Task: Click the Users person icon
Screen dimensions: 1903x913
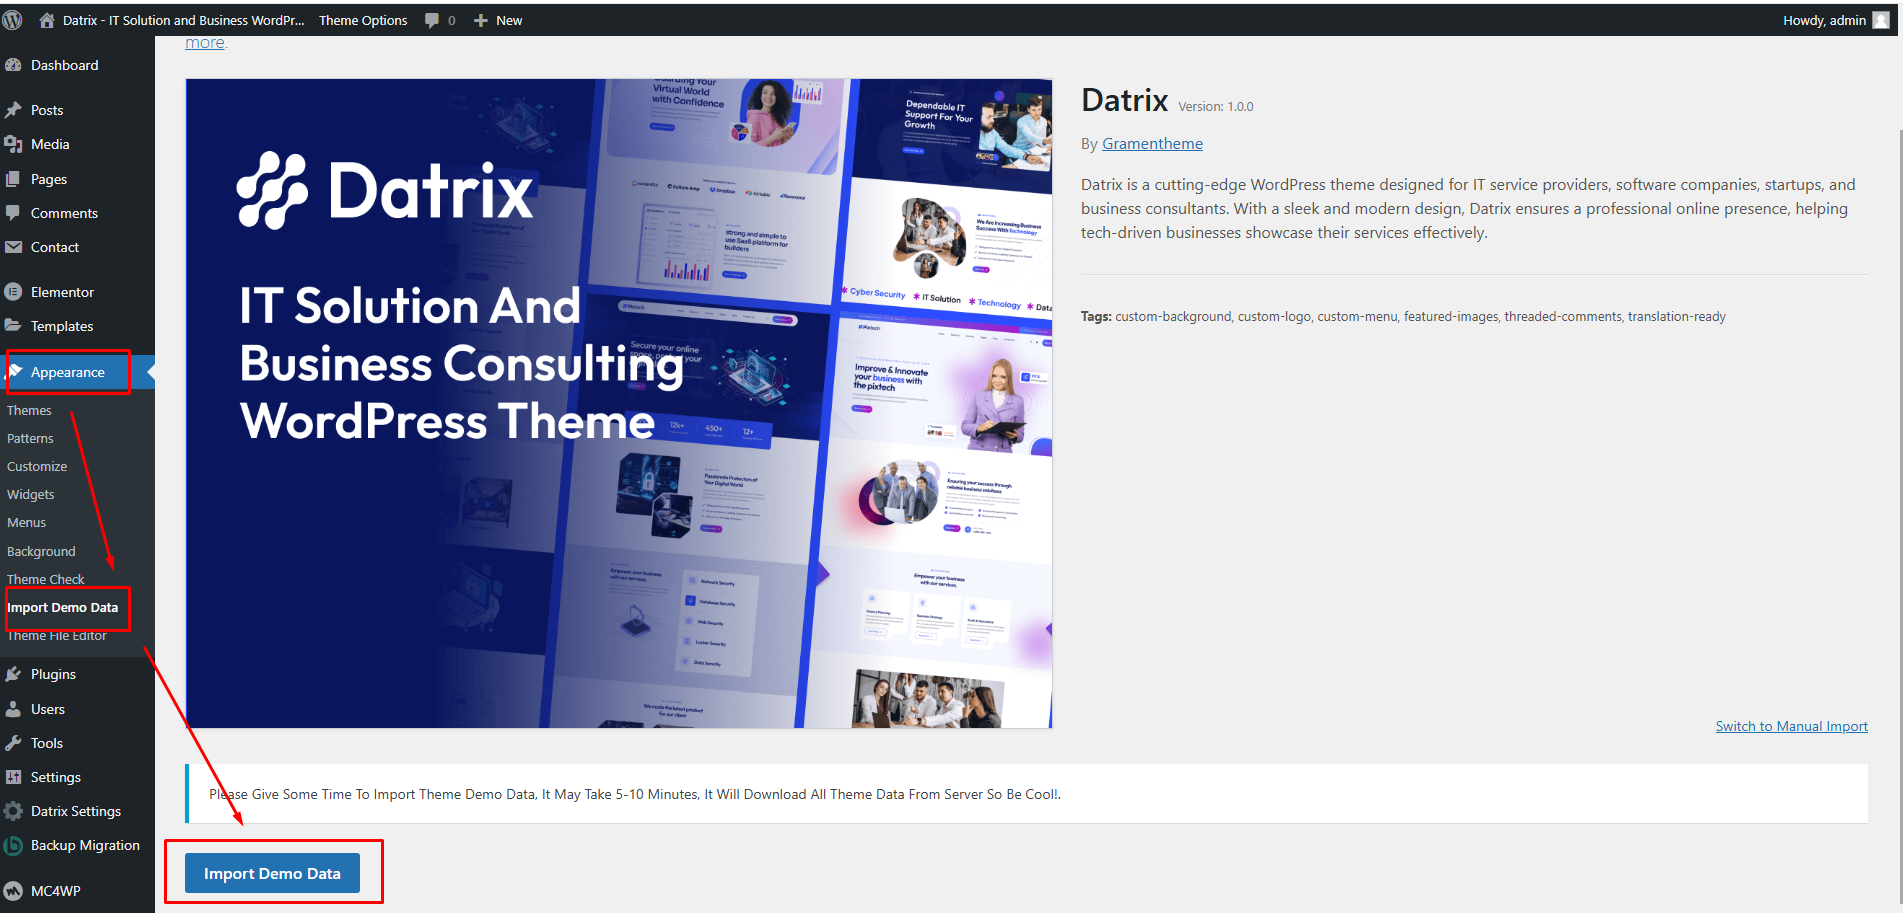Action: [x=13, y=709]
